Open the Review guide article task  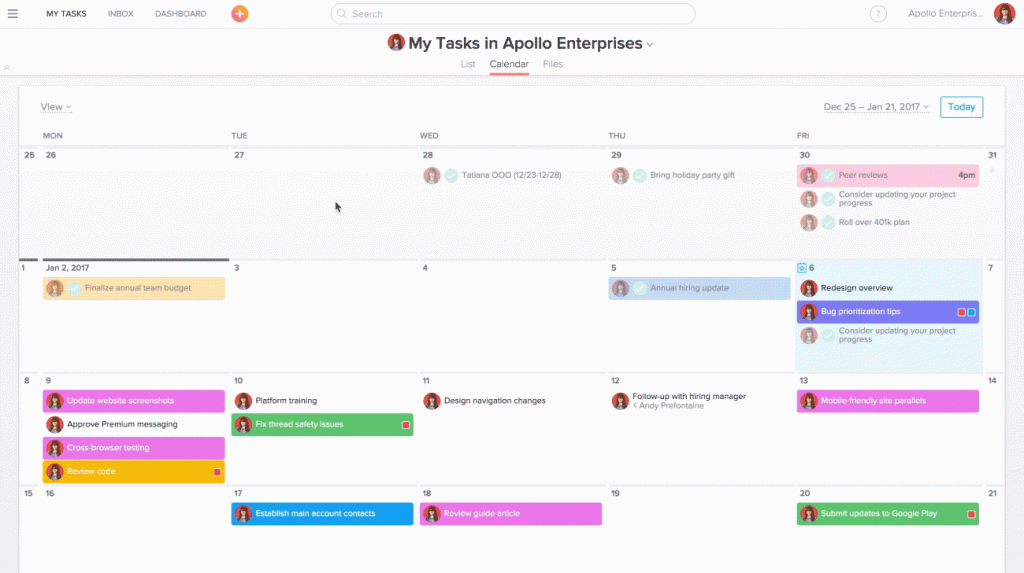510,514
